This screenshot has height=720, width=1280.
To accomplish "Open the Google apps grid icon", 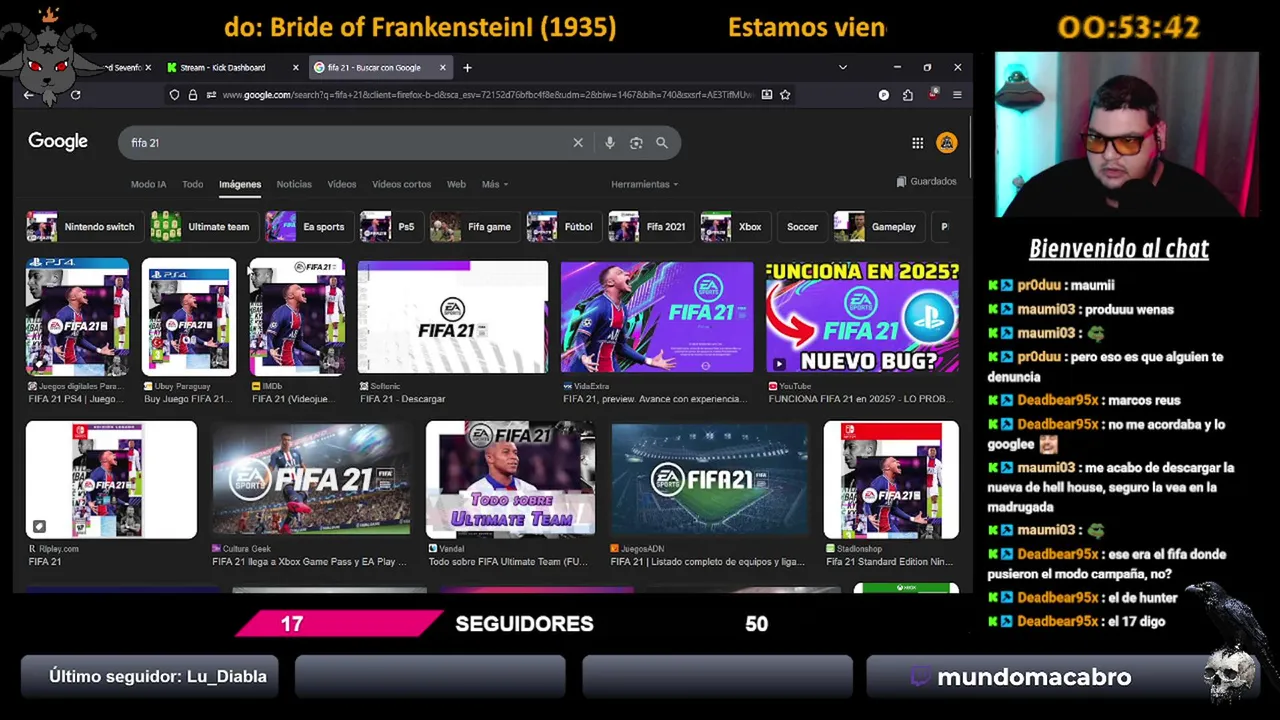I will pos(917,143).
